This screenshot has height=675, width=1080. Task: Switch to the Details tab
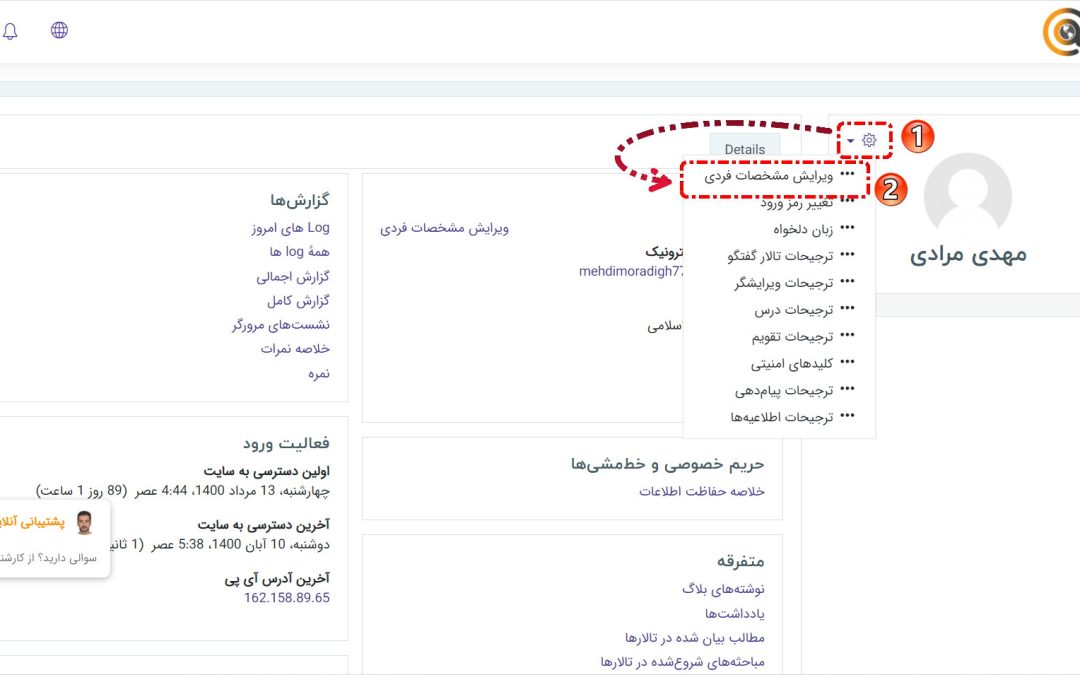click(x=744, y=149)
